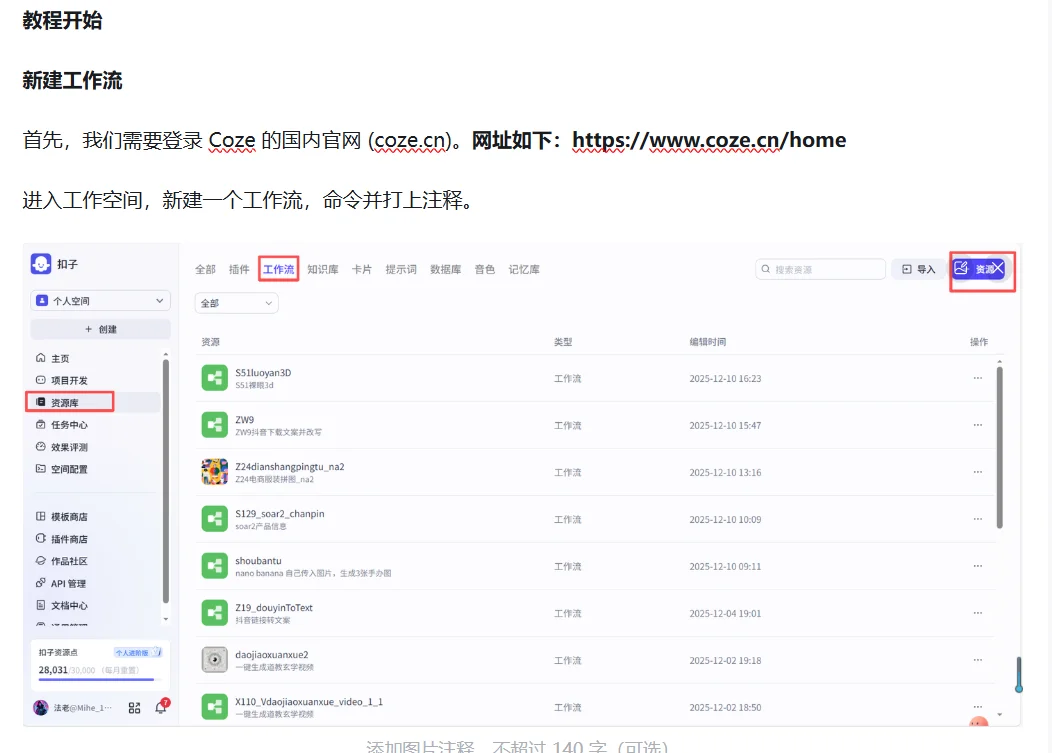Viewport: 1052px width, 753px height.
Task: Click the shoubantu workflow name
Action: [x=258, y=560]
